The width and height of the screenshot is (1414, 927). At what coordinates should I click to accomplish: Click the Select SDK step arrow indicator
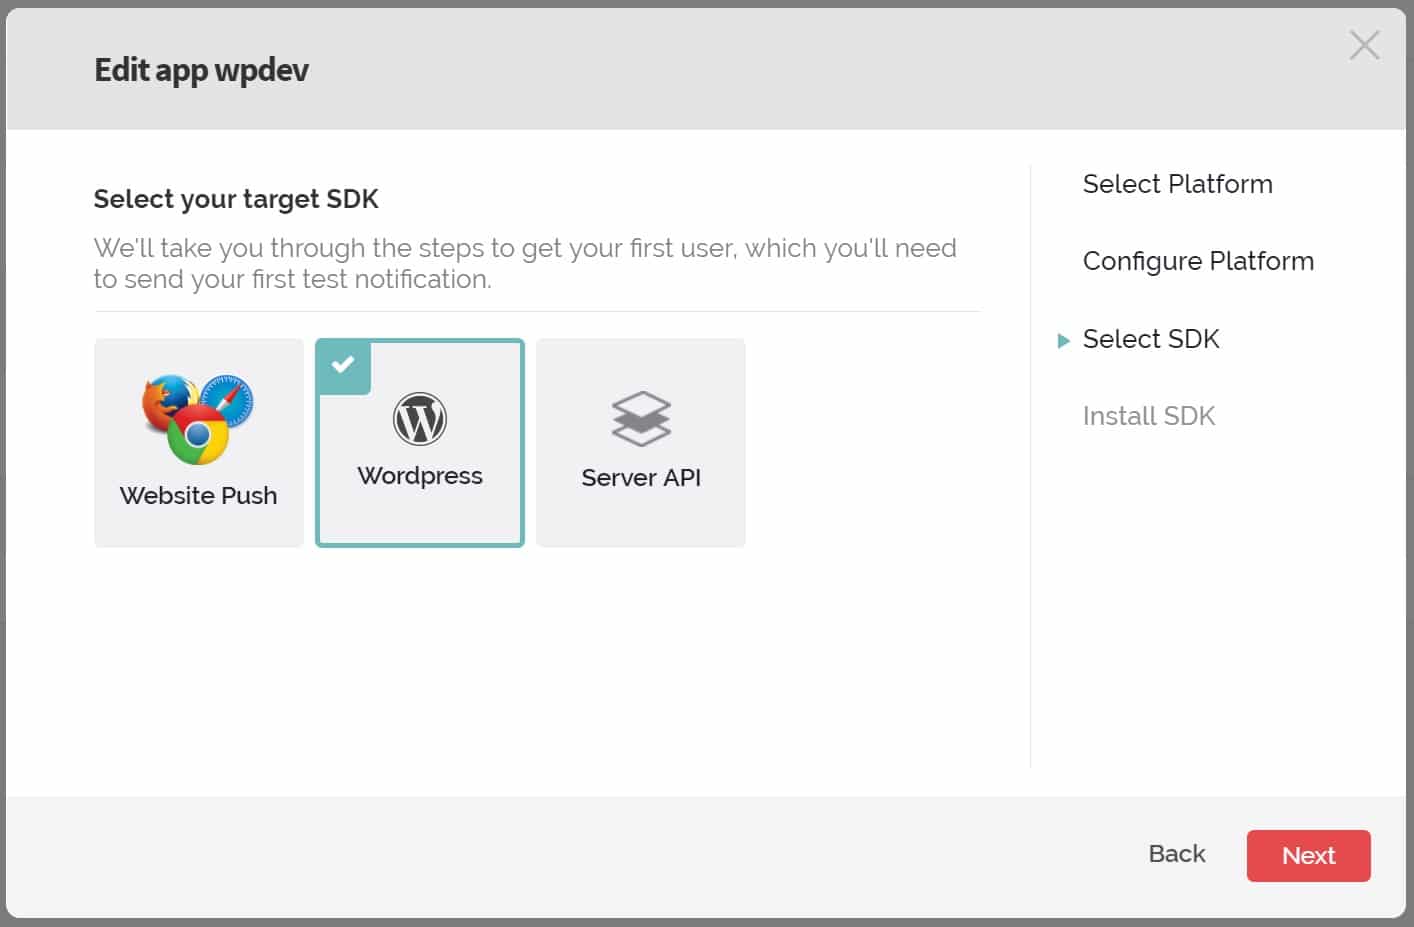pos(1062,340)
